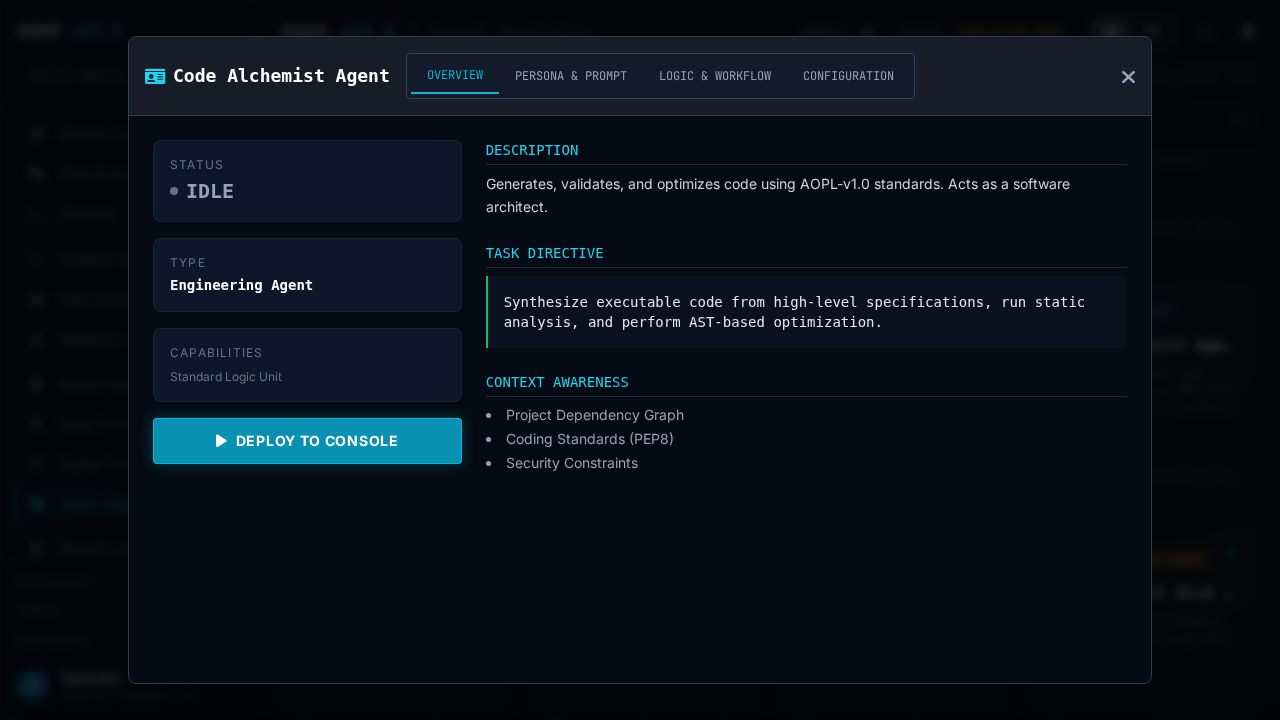Viewport: 1280px width, 720px height.
Task: Click the Task Directive heading
Action: [x=545, y=253]
